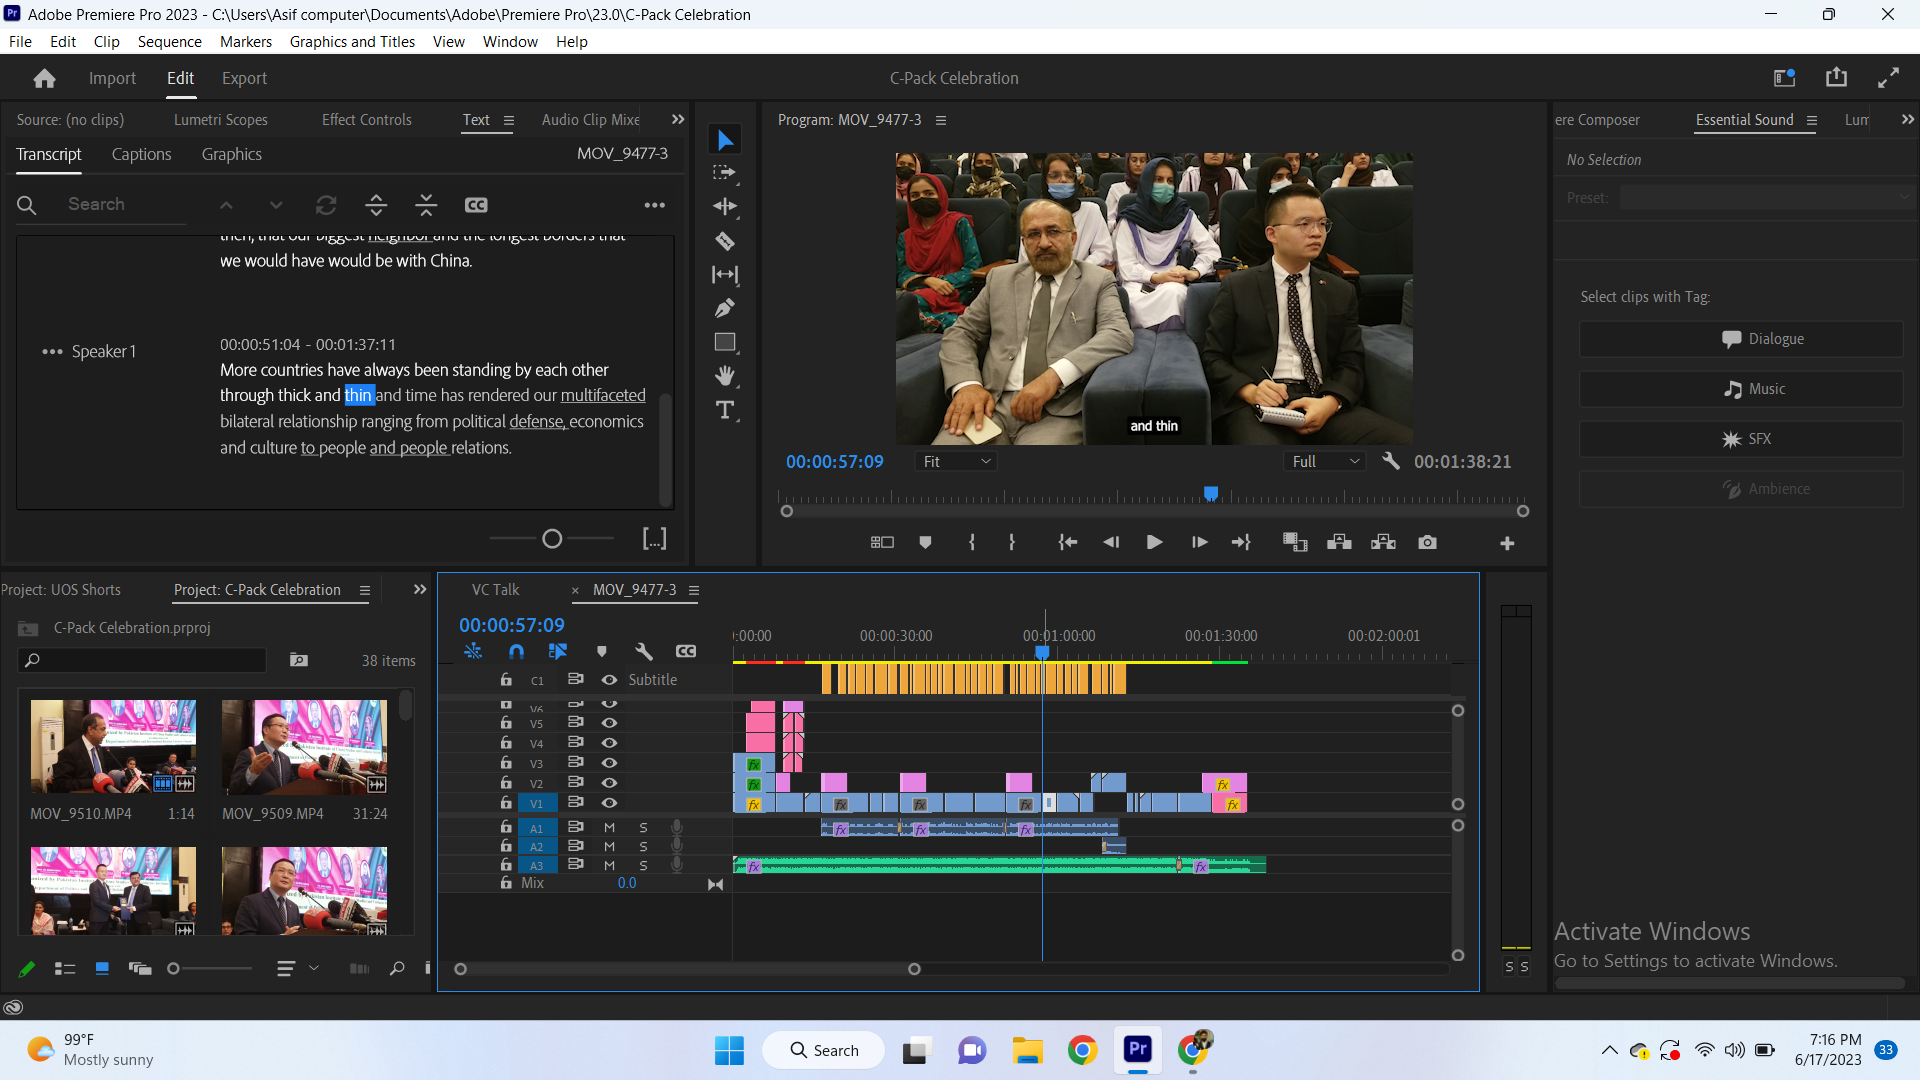Click the transcript Create Captions CC icon

476,205
